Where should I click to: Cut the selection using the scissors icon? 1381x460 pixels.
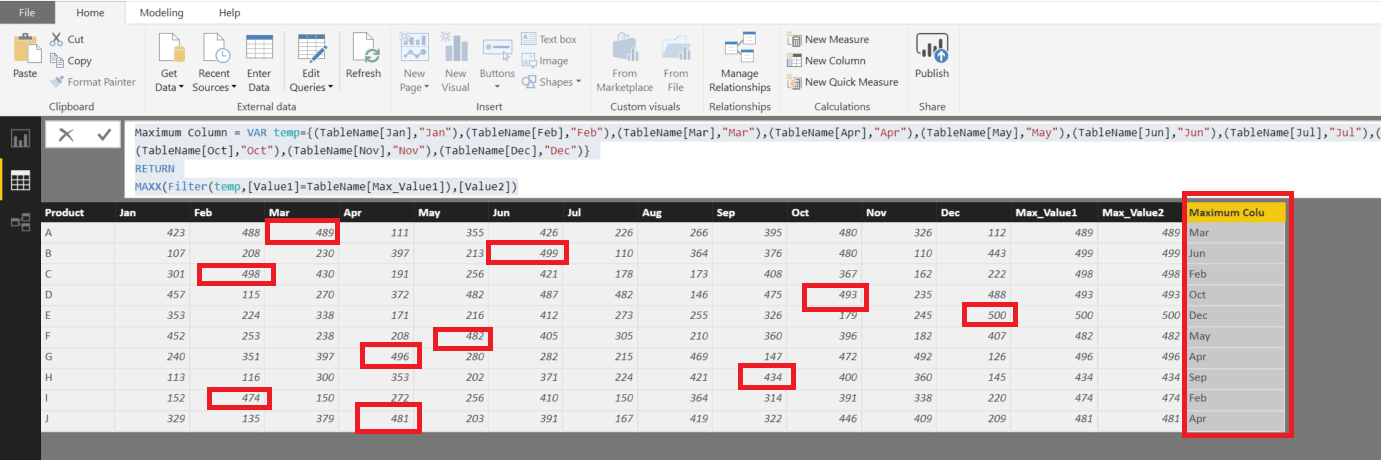(58, 39)
